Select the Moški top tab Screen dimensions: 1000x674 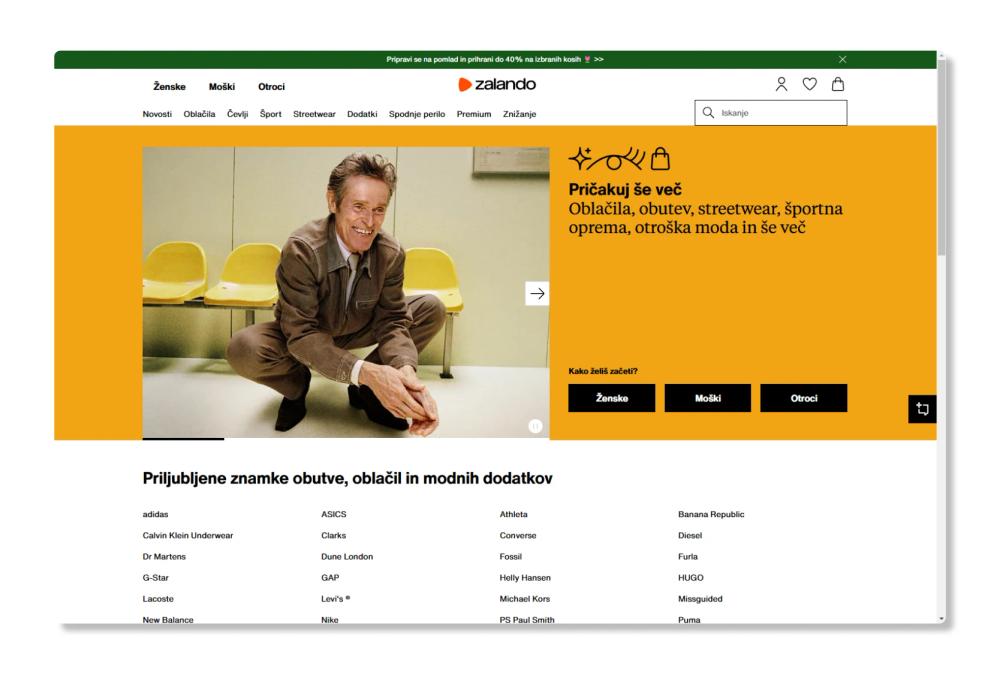pyautogui.click(x=222, y=87)
